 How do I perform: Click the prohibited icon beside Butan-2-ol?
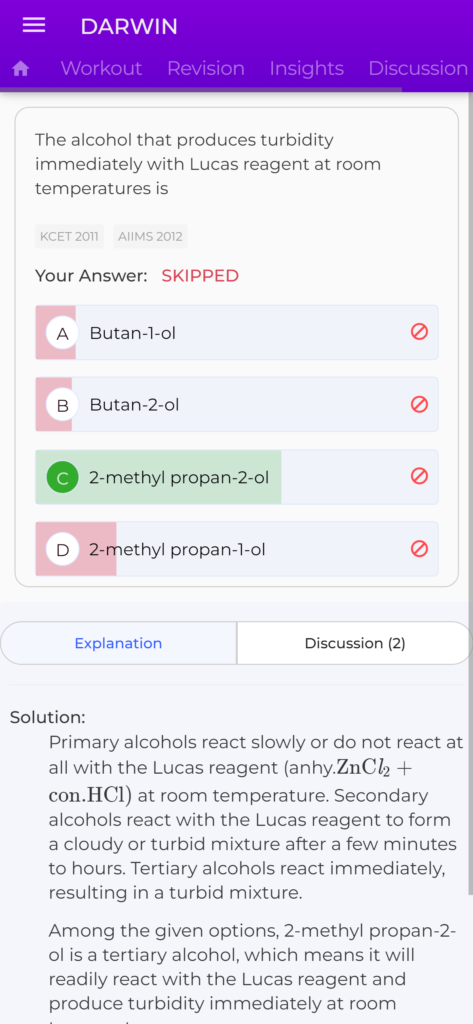[419, 405]
